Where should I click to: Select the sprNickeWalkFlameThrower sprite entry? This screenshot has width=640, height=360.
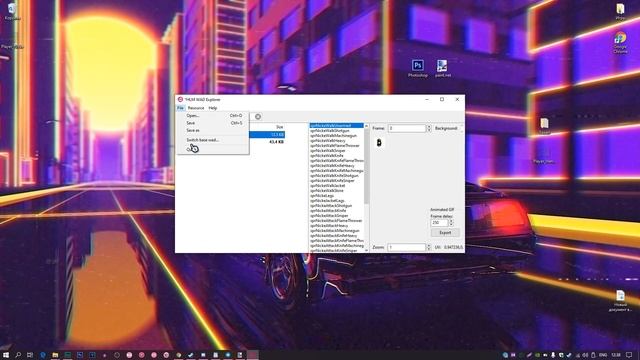pyautogui.click(x=336, y=146)
